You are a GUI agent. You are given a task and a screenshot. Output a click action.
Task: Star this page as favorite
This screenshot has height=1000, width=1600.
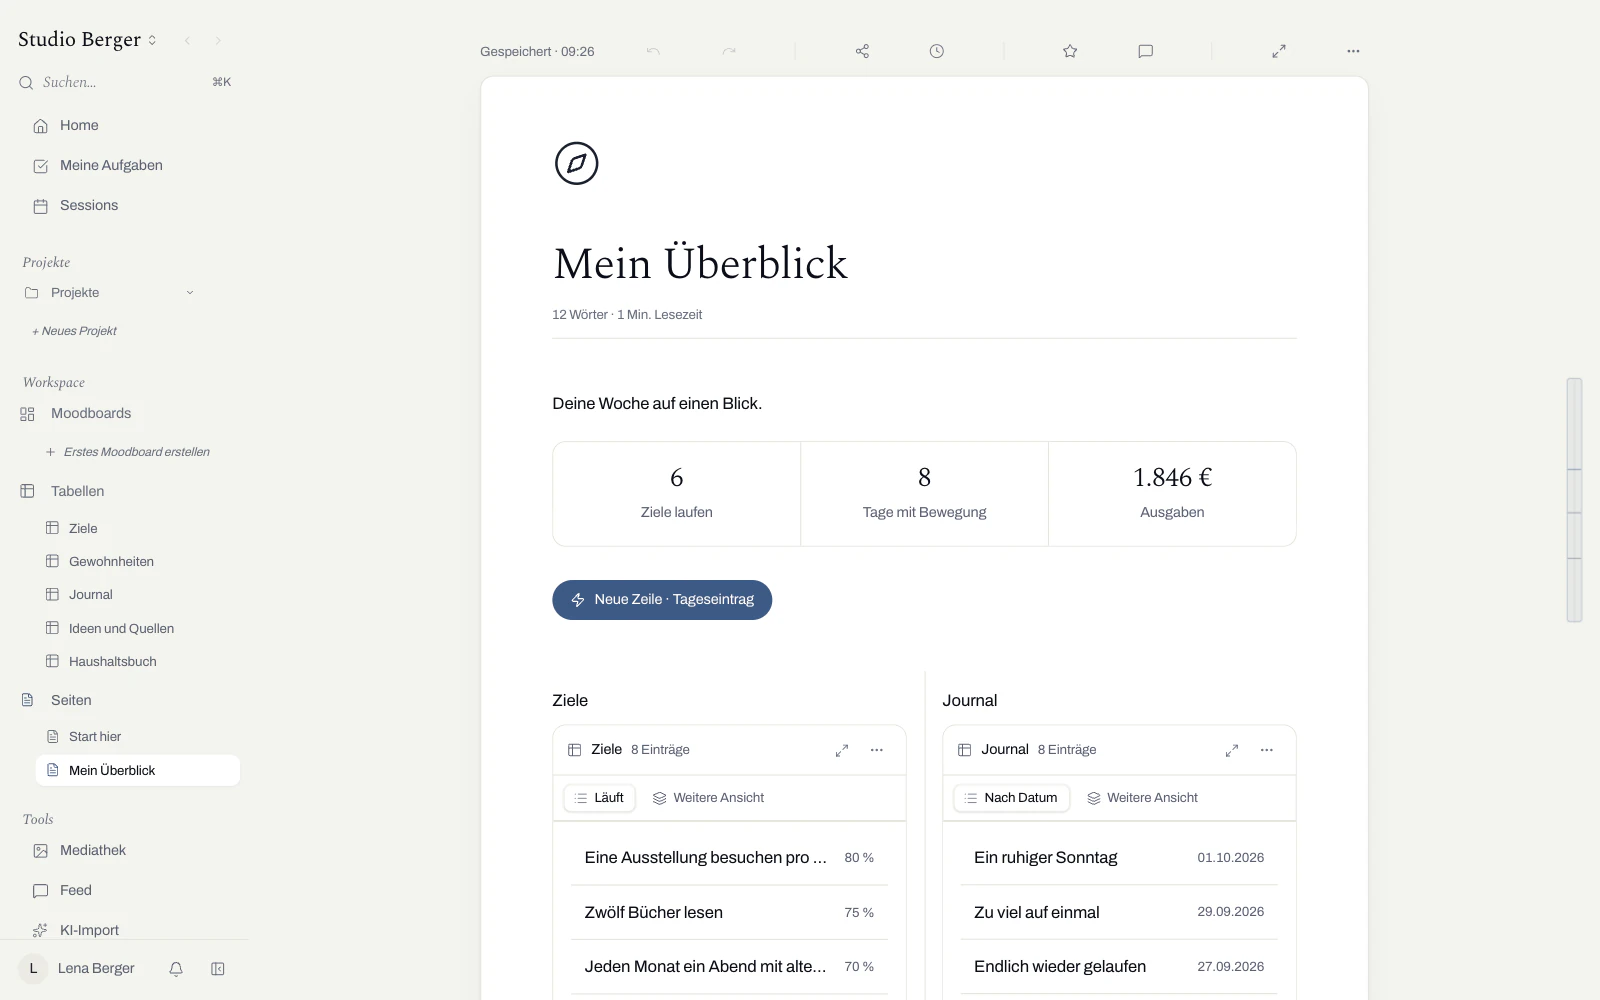click(1070, 51)
